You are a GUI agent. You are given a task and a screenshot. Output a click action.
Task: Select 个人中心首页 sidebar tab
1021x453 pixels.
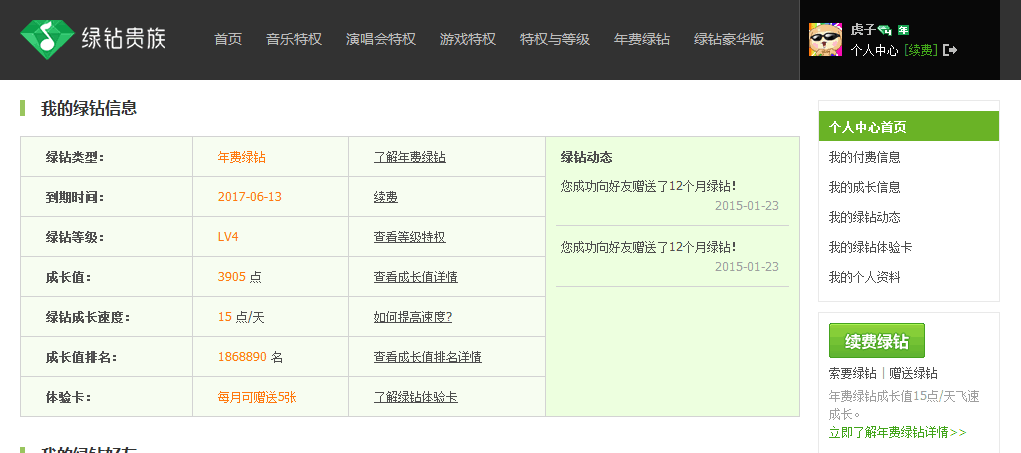coord(908,126)
